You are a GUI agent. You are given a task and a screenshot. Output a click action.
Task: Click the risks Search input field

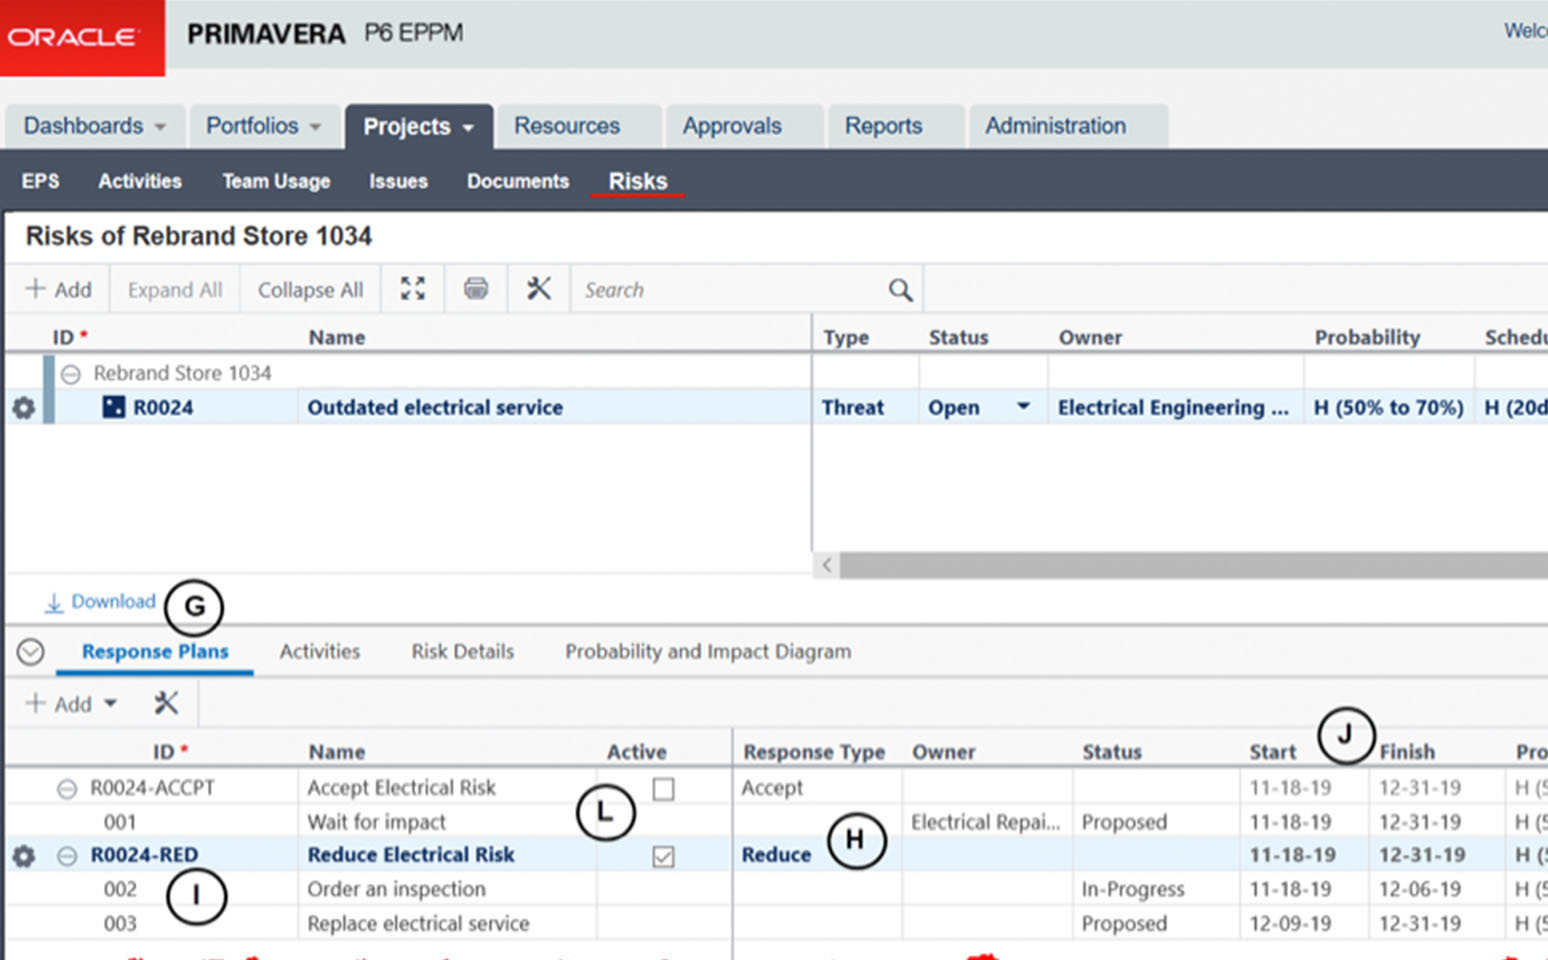click(730, 290)
